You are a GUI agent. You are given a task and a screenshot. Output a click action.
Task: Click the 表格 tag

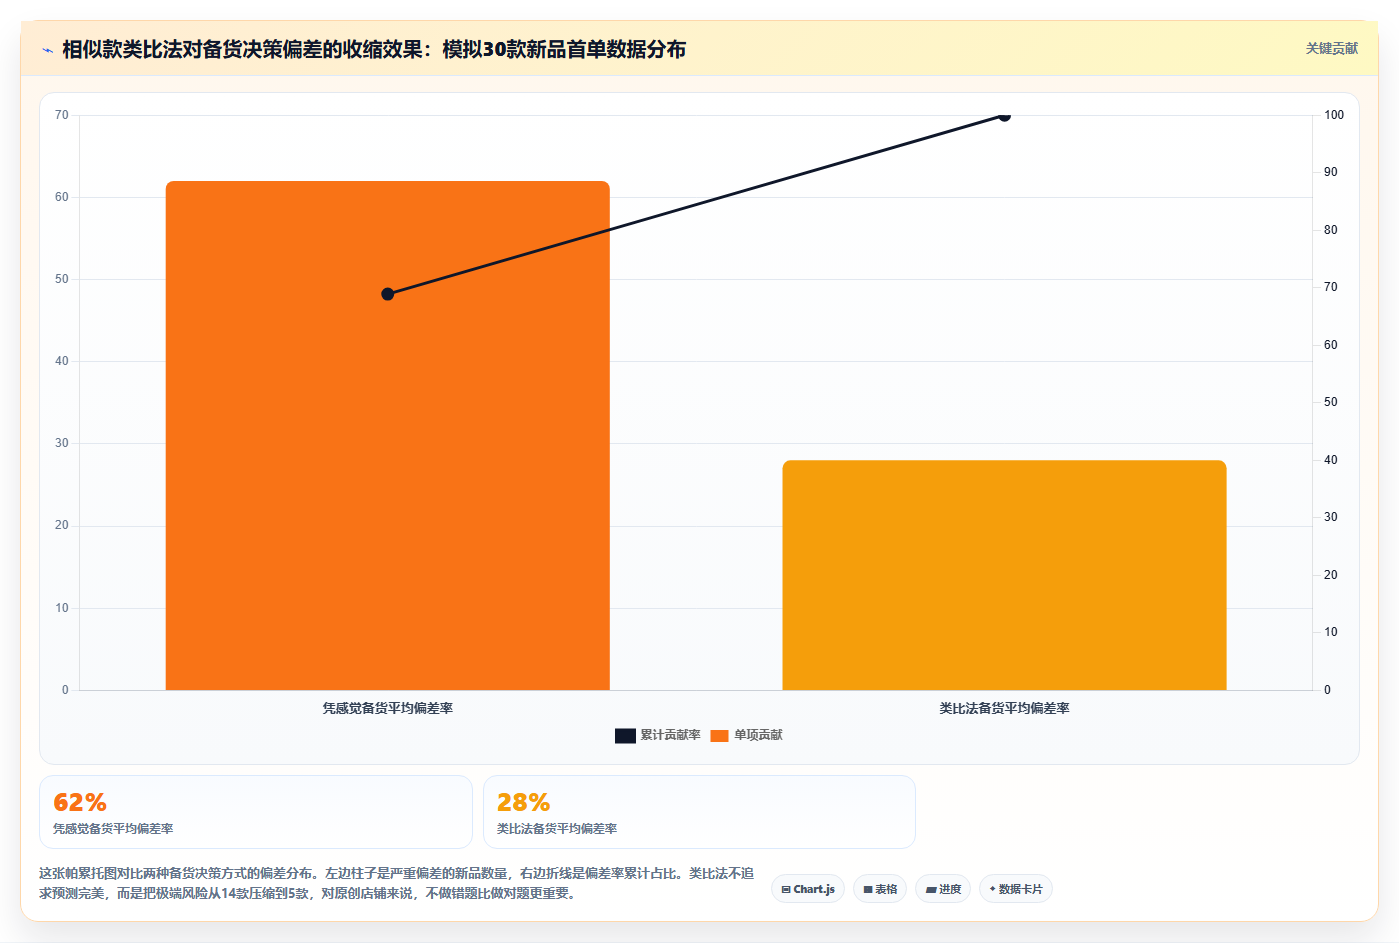880,889
